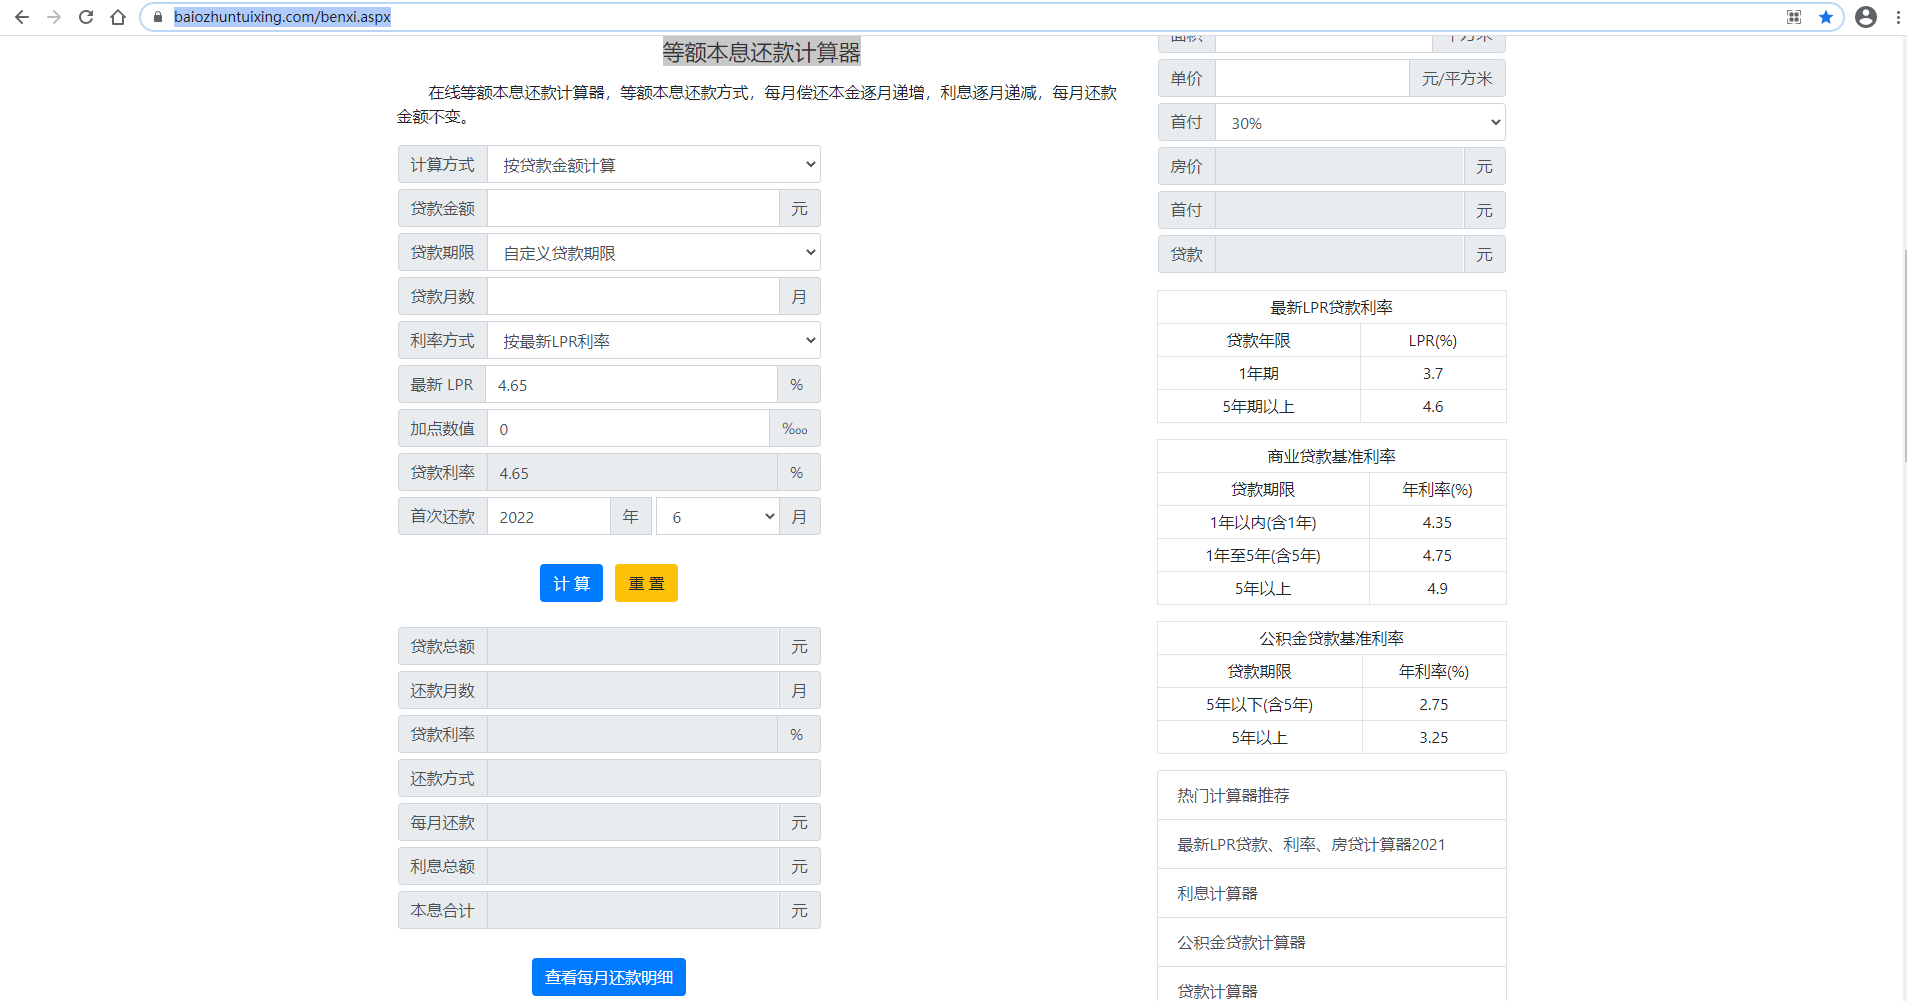Click the disabled 贷款 amount field in 元
This screenshot has height=1001, width=1907.
tap(1340, 255)
